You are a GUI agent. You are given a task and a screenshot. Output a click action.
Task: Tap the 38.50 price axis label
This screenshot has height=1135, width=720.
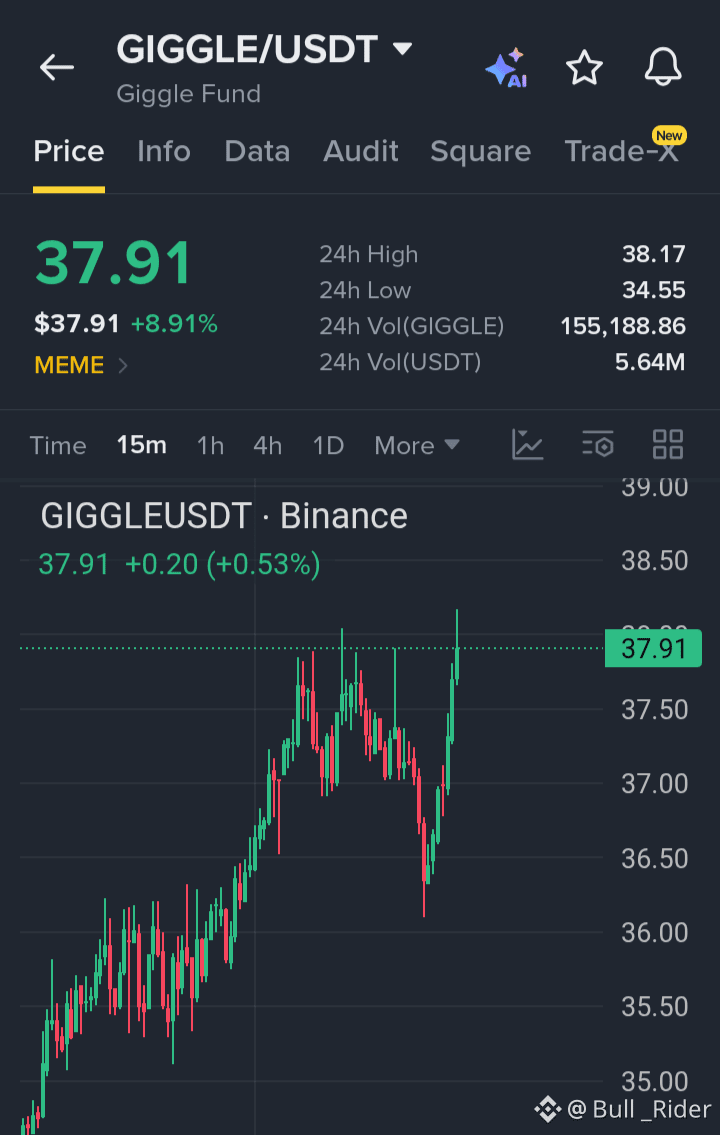pyautogui.click(x=655, y=561)
